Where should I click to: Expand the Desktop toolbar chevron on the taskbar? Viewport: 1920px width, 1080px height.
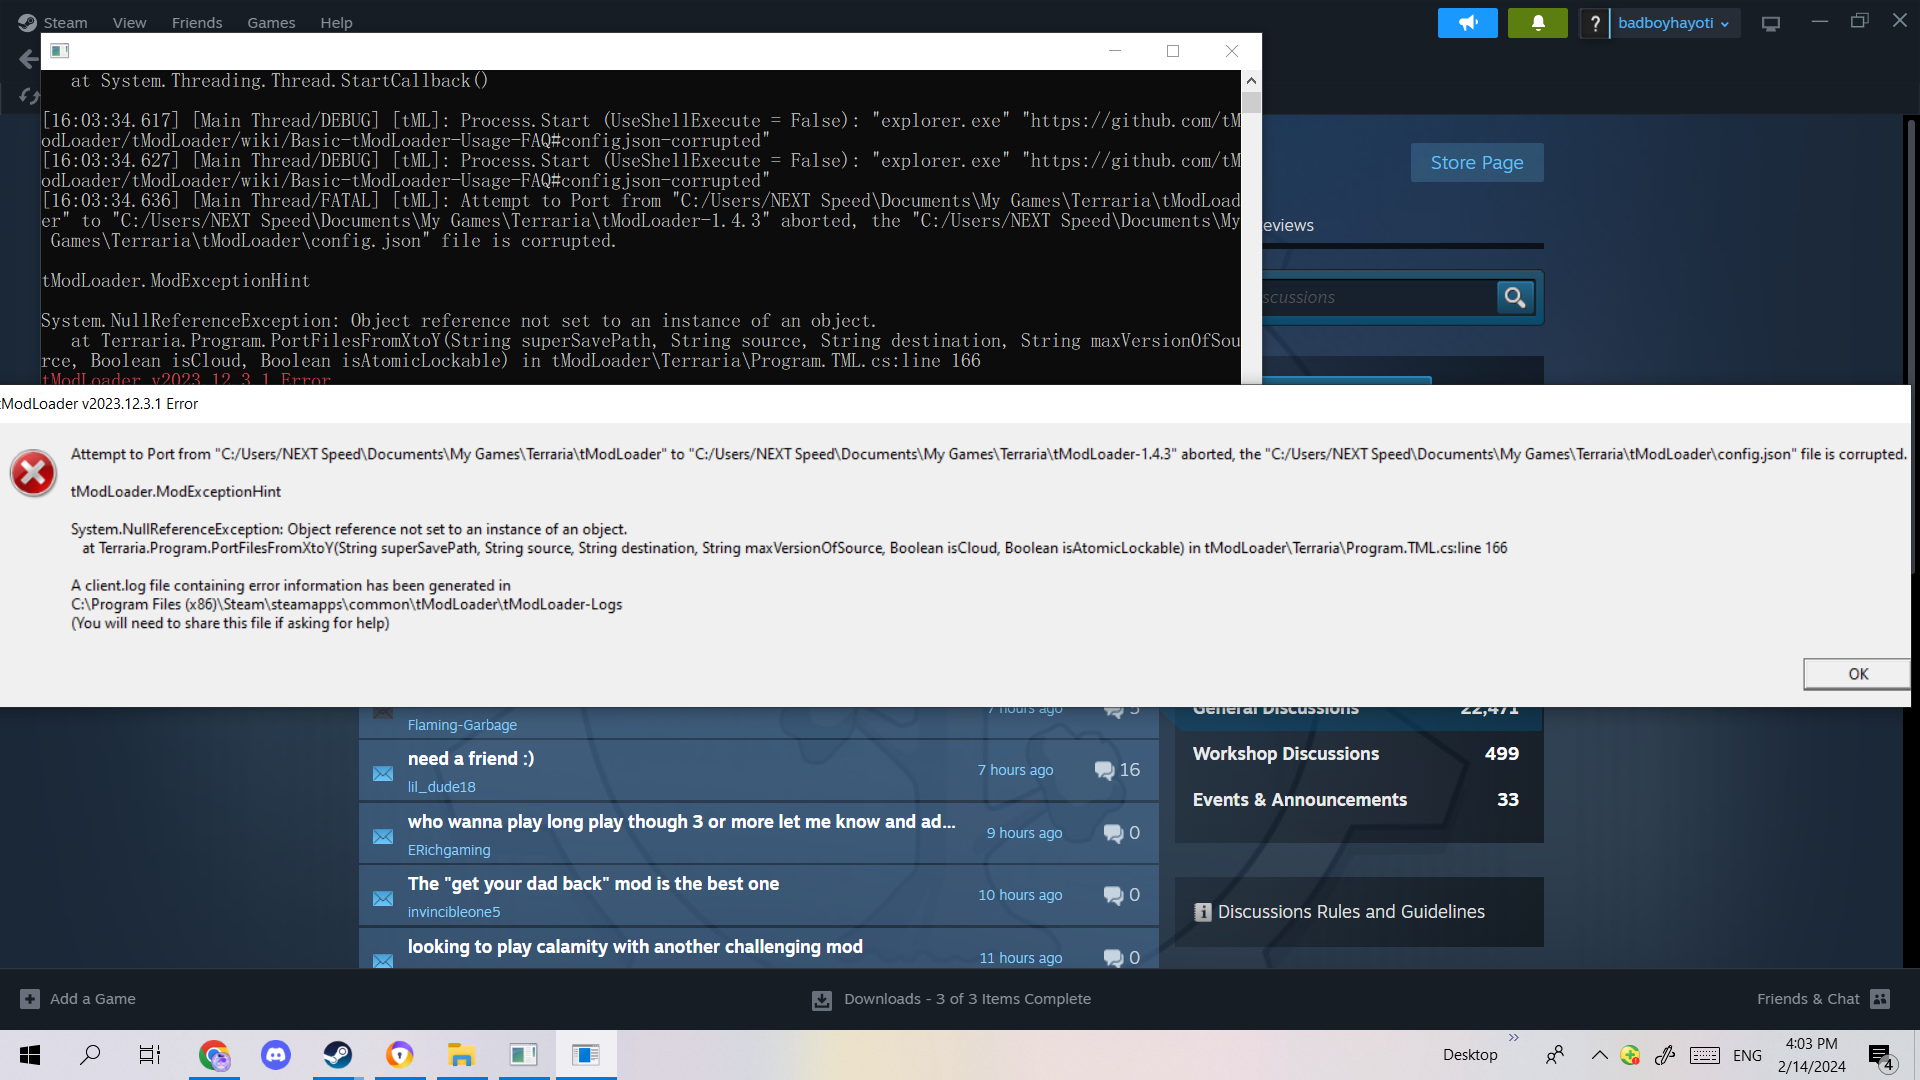1515,1038
